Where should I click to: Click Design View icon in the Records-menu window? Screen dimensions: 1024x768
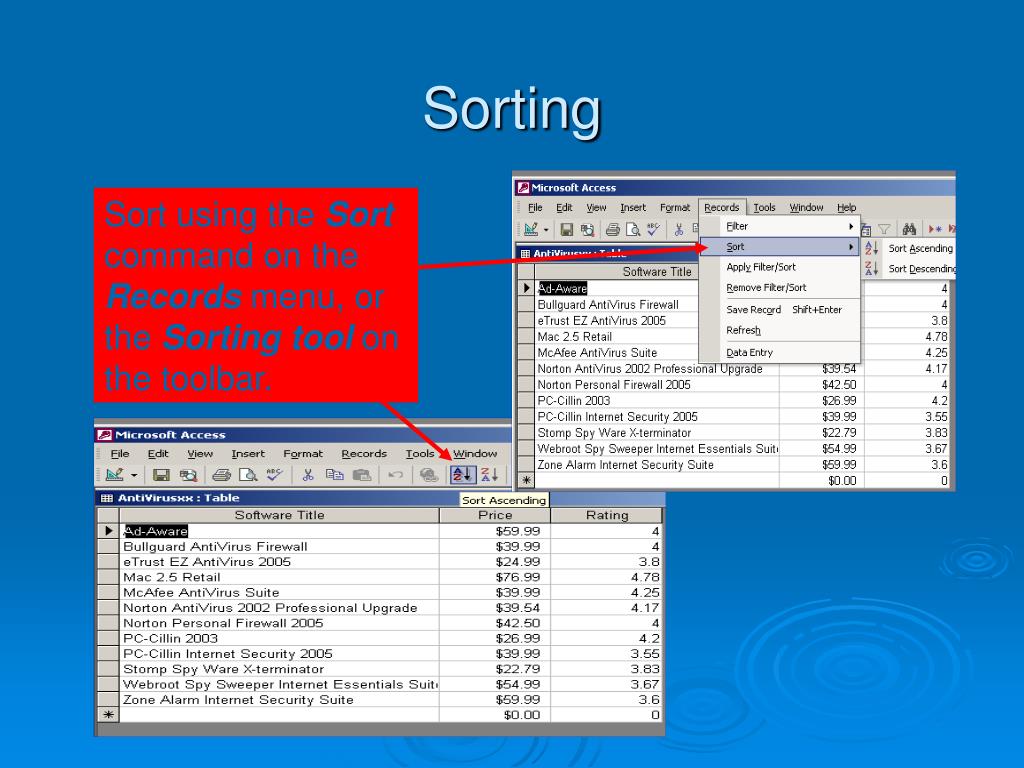pos(531,229)
